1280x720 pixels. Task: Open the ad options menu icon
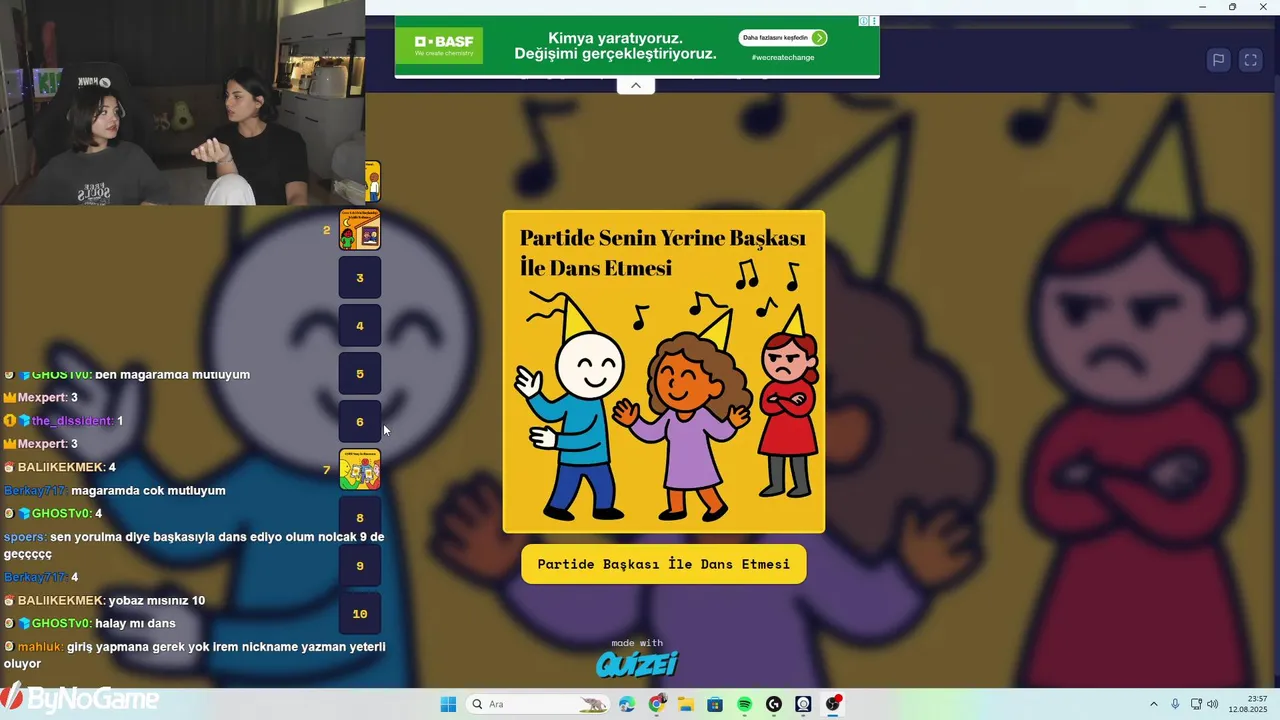click(x=874, y=21)
